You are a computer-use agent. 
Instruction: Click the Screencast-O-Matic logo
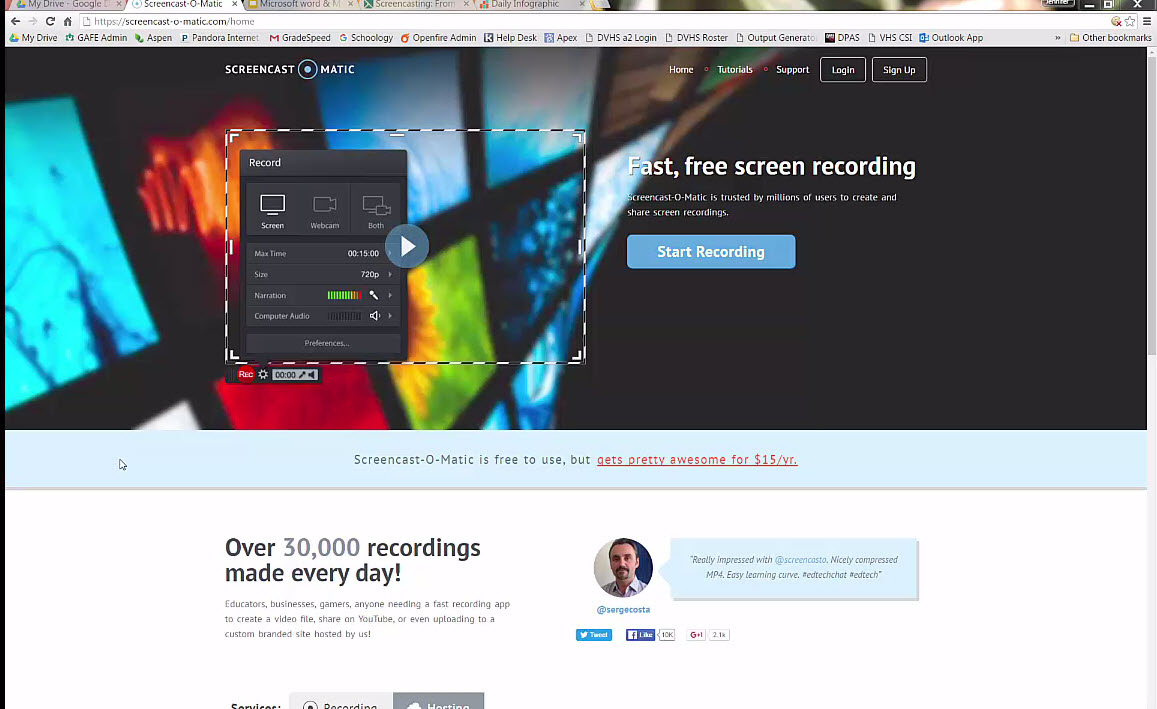(x=290, y=69)
